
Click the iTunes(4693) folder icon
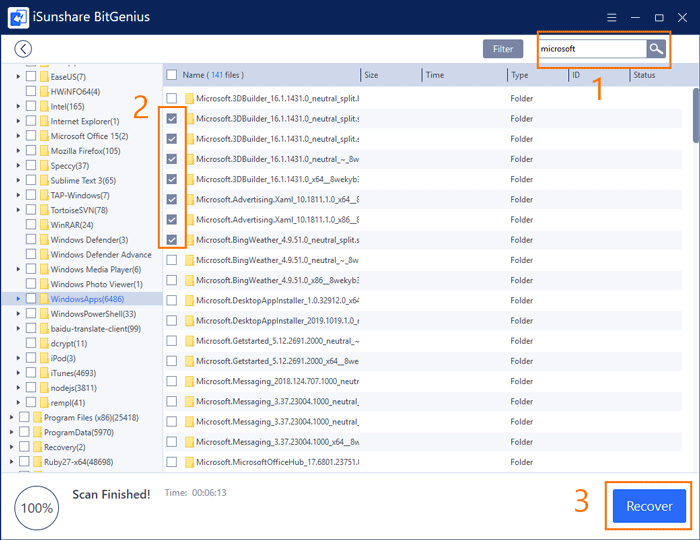click(44, 373)
